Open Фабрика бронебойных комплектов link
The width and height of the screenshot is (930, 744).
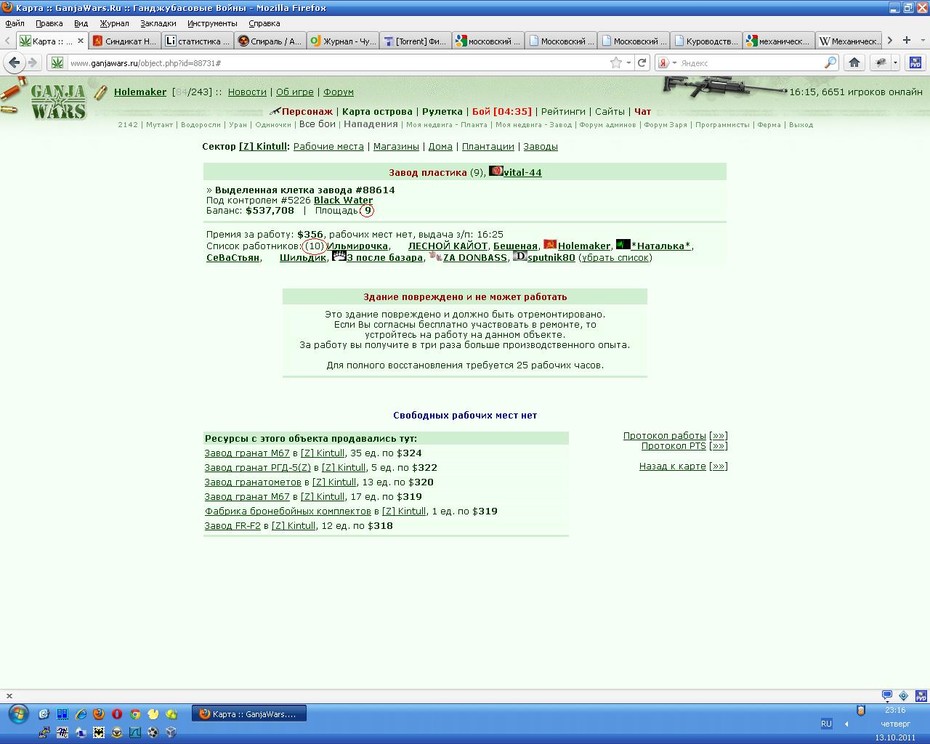point(288,511)
